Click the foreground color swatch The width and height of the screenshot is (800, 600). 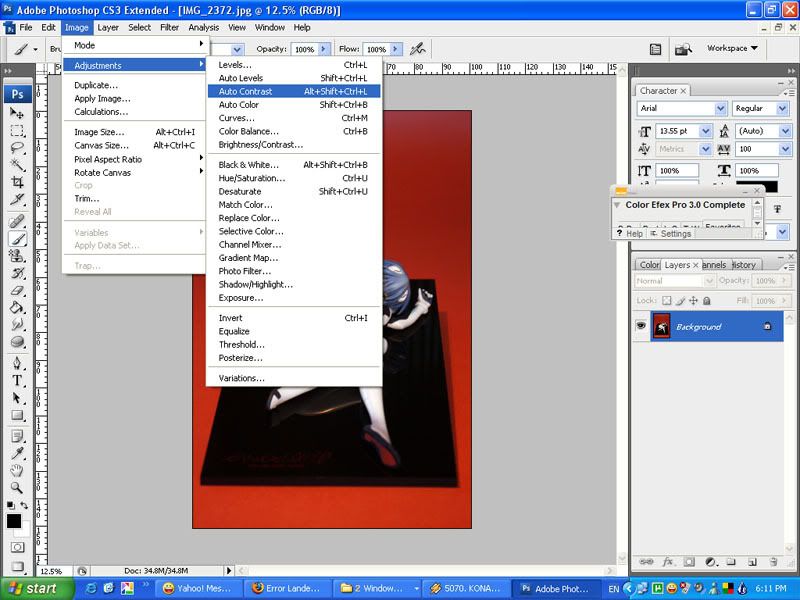tap(14, 521)
